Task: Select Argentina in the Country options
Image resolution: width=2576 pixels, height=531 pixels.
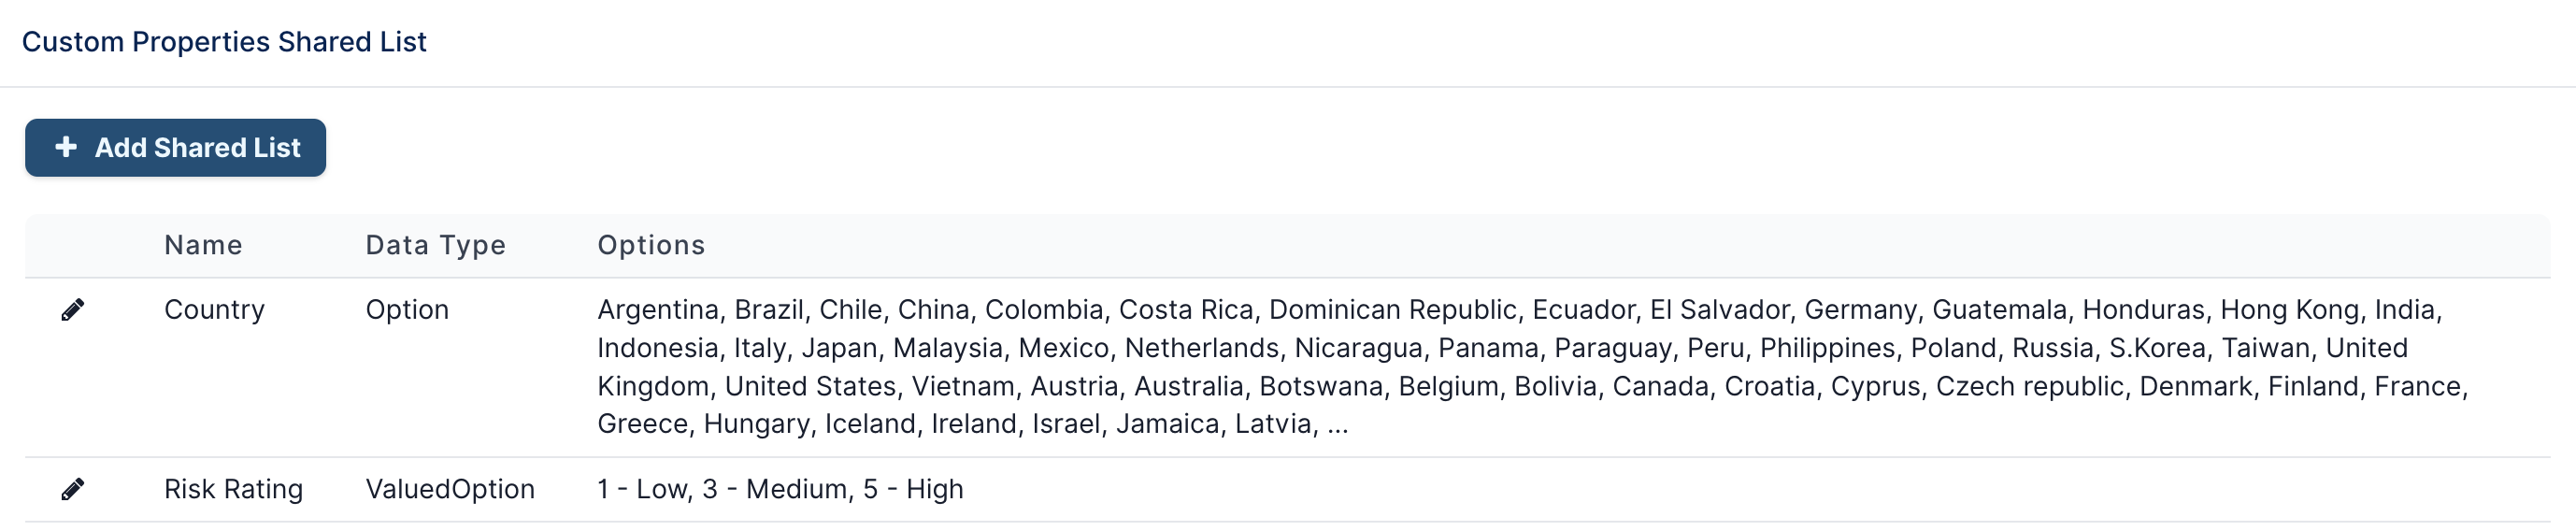Action: (x=658, y=310)
